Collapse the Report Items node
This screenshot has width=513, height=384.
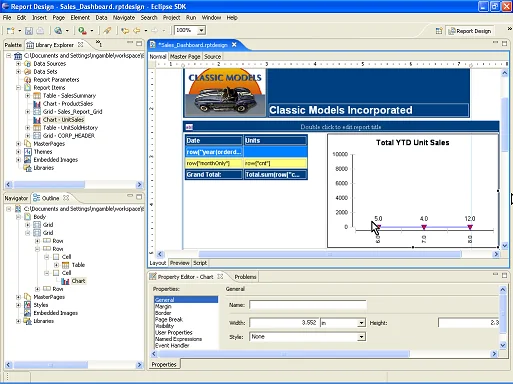tap(18, 88)
